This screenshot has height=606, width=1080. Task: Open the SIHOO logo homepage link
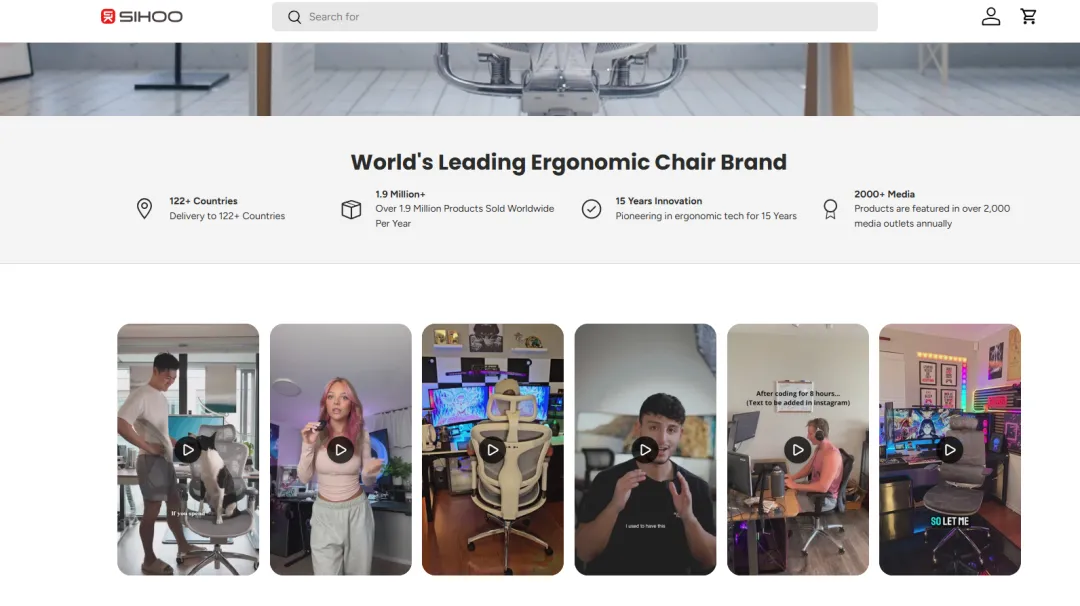[x=142, y=17]
